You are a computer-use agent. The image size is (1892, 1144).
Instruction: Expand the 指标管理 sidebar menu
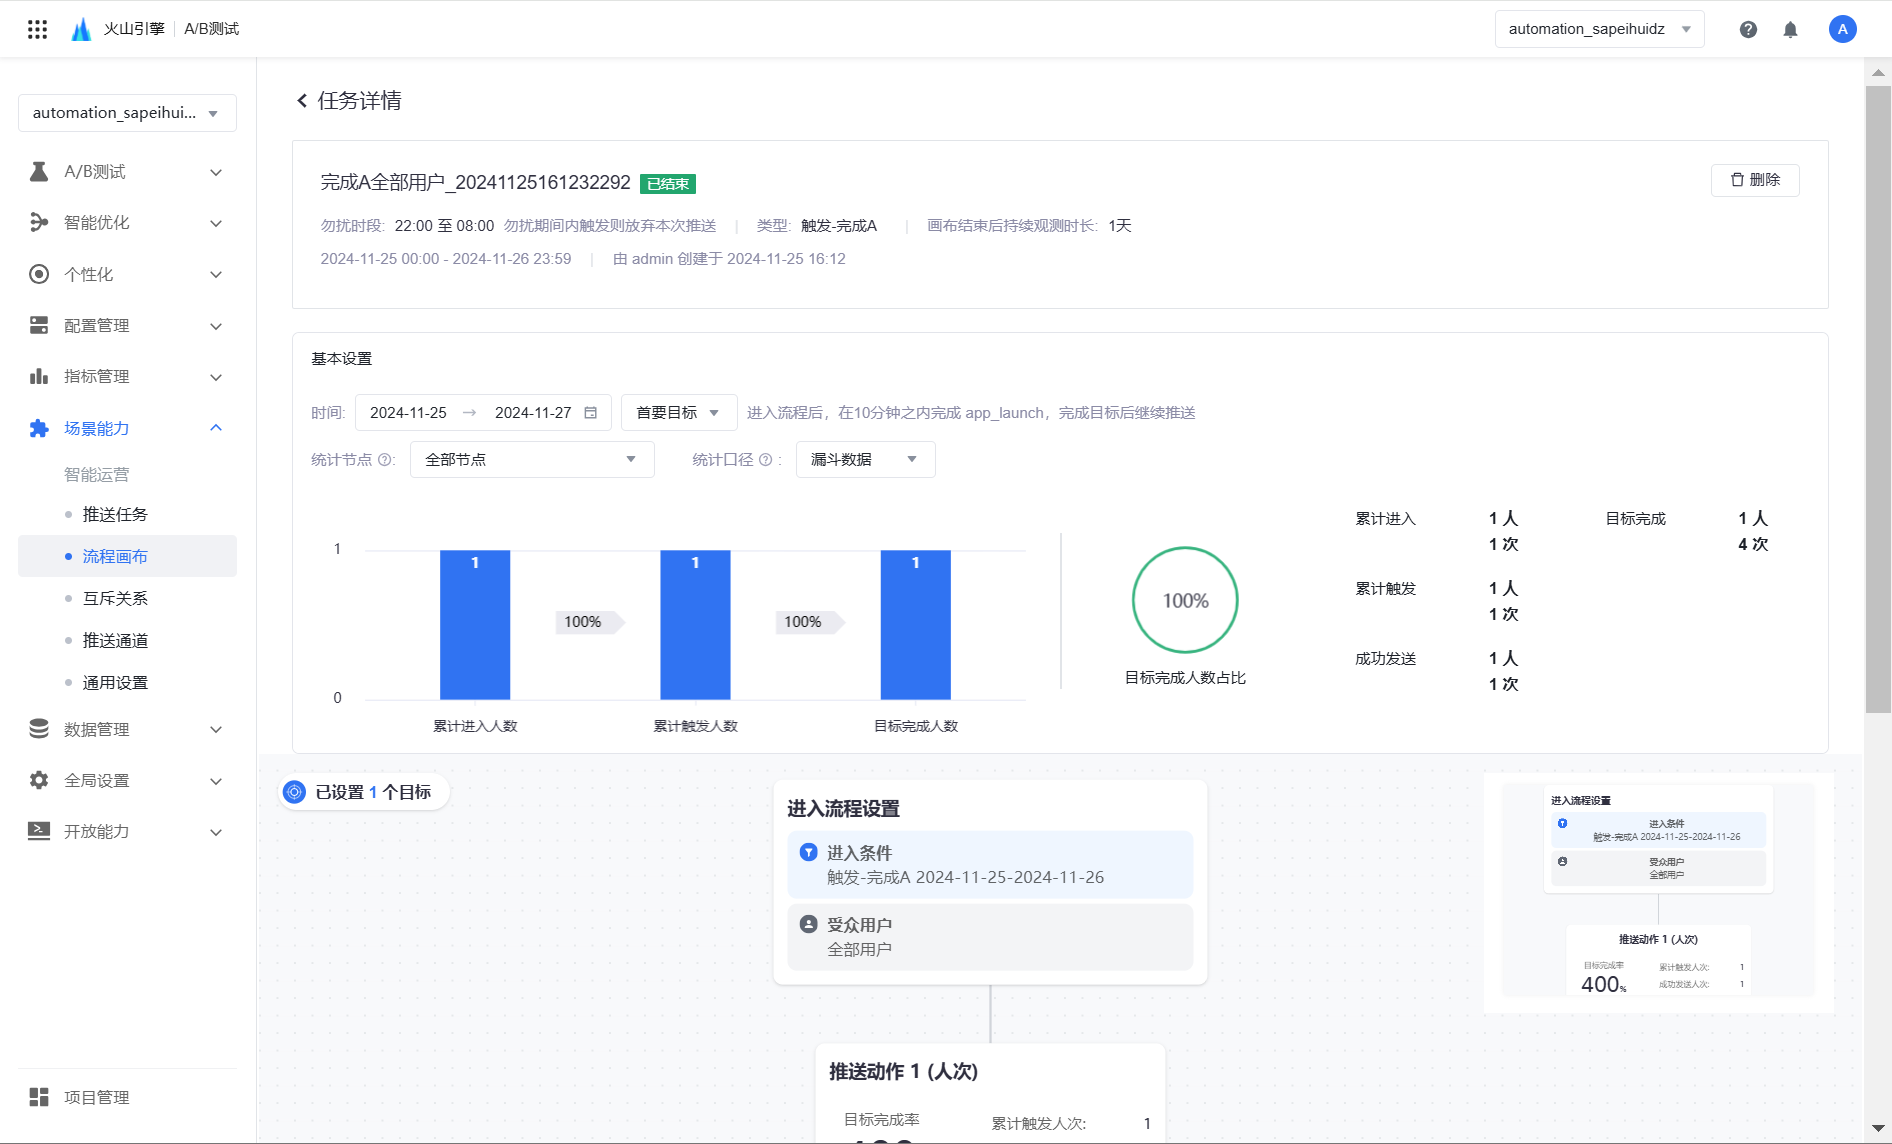click(215, 377)
